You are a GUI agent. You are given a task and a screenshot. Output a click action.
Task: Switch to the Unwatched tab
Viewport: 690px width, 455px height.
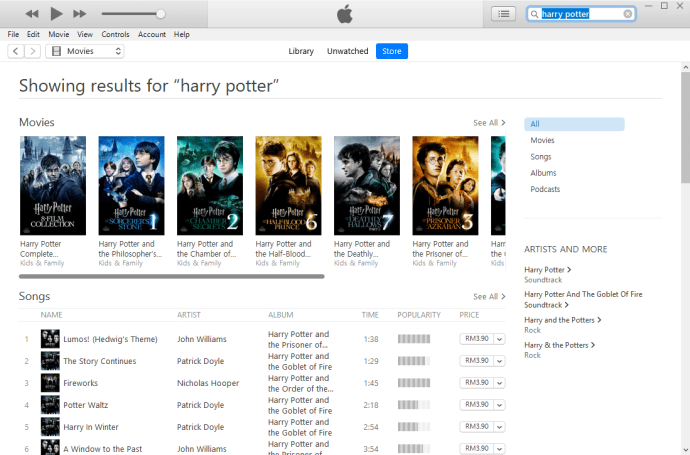(347, 51)
